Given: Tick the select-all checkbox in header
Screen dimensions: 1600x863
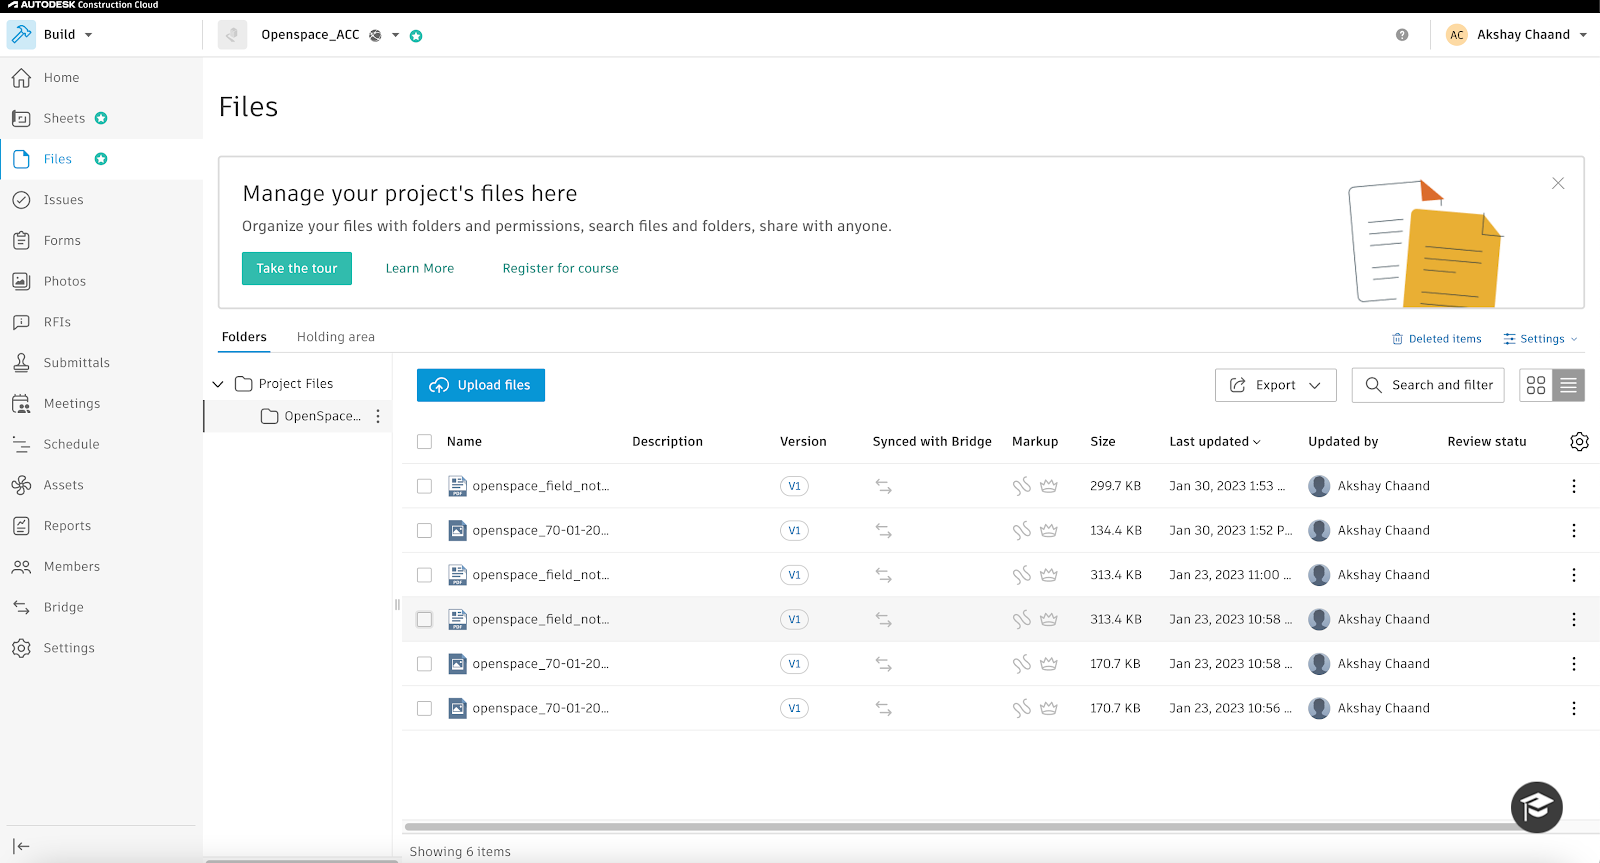Looking at the screenshot, I should point(425,442).
